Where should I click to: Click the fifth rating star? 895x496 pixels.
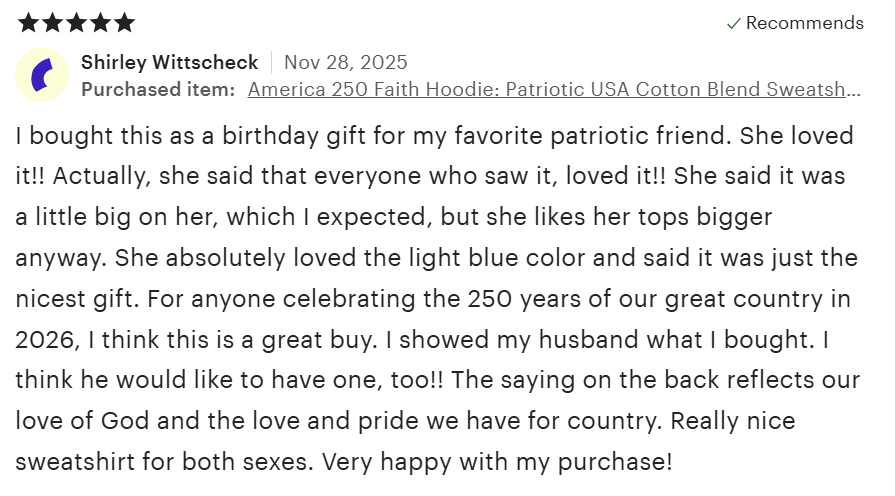pyautogui.click(x=123, y=22)
